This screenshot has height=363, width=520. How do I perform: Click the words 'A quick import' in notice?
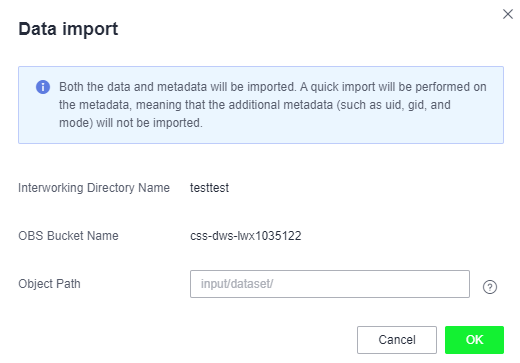[335, 87]
